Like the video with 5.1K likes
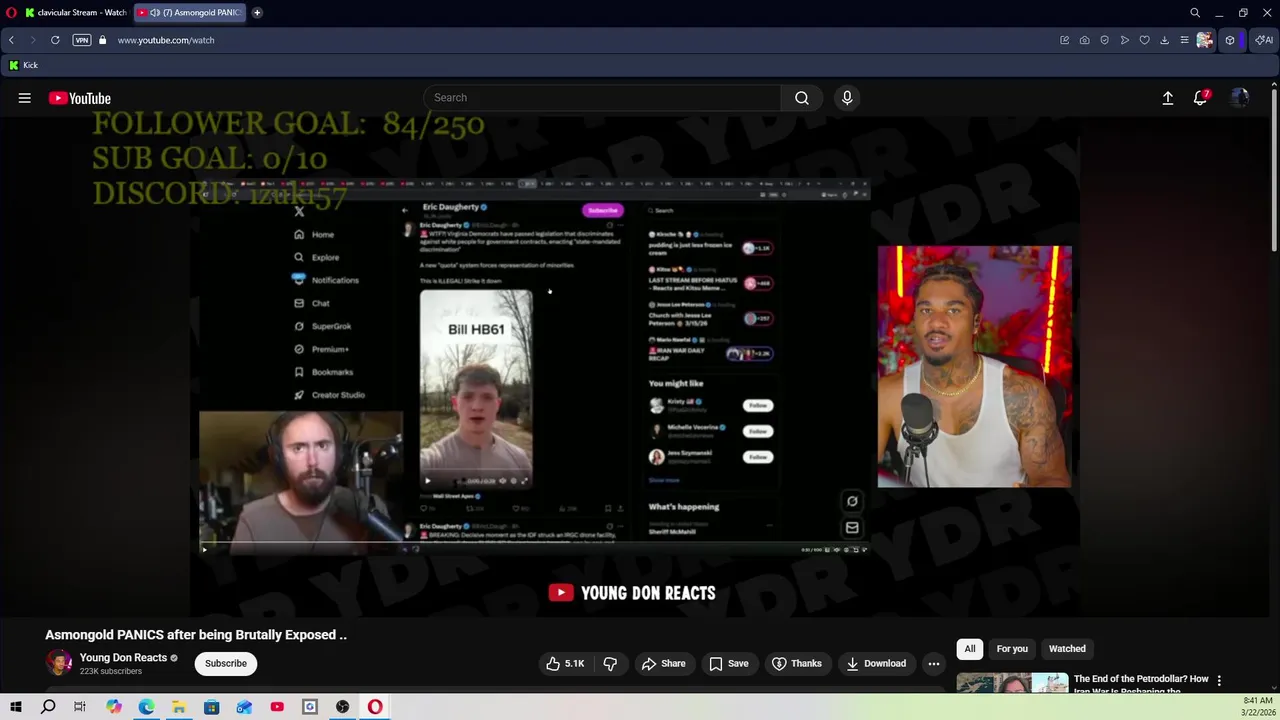 click(x=565, y=664)
